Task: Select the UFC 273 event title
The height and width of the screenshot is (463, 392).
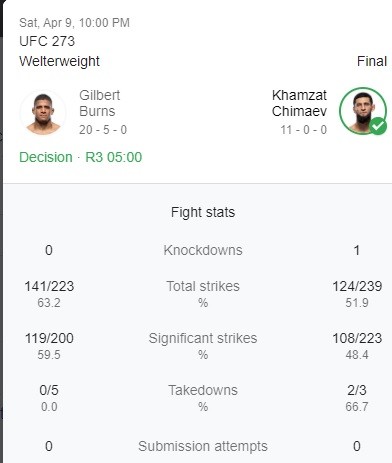Action: tap(47, 41)
